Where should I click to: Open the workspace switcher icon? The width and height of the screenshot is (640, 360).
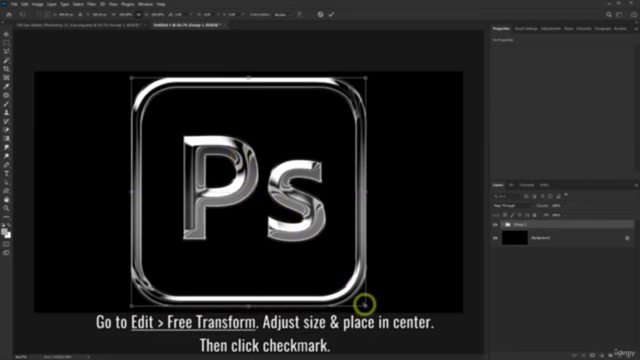[x=620, y=15]
